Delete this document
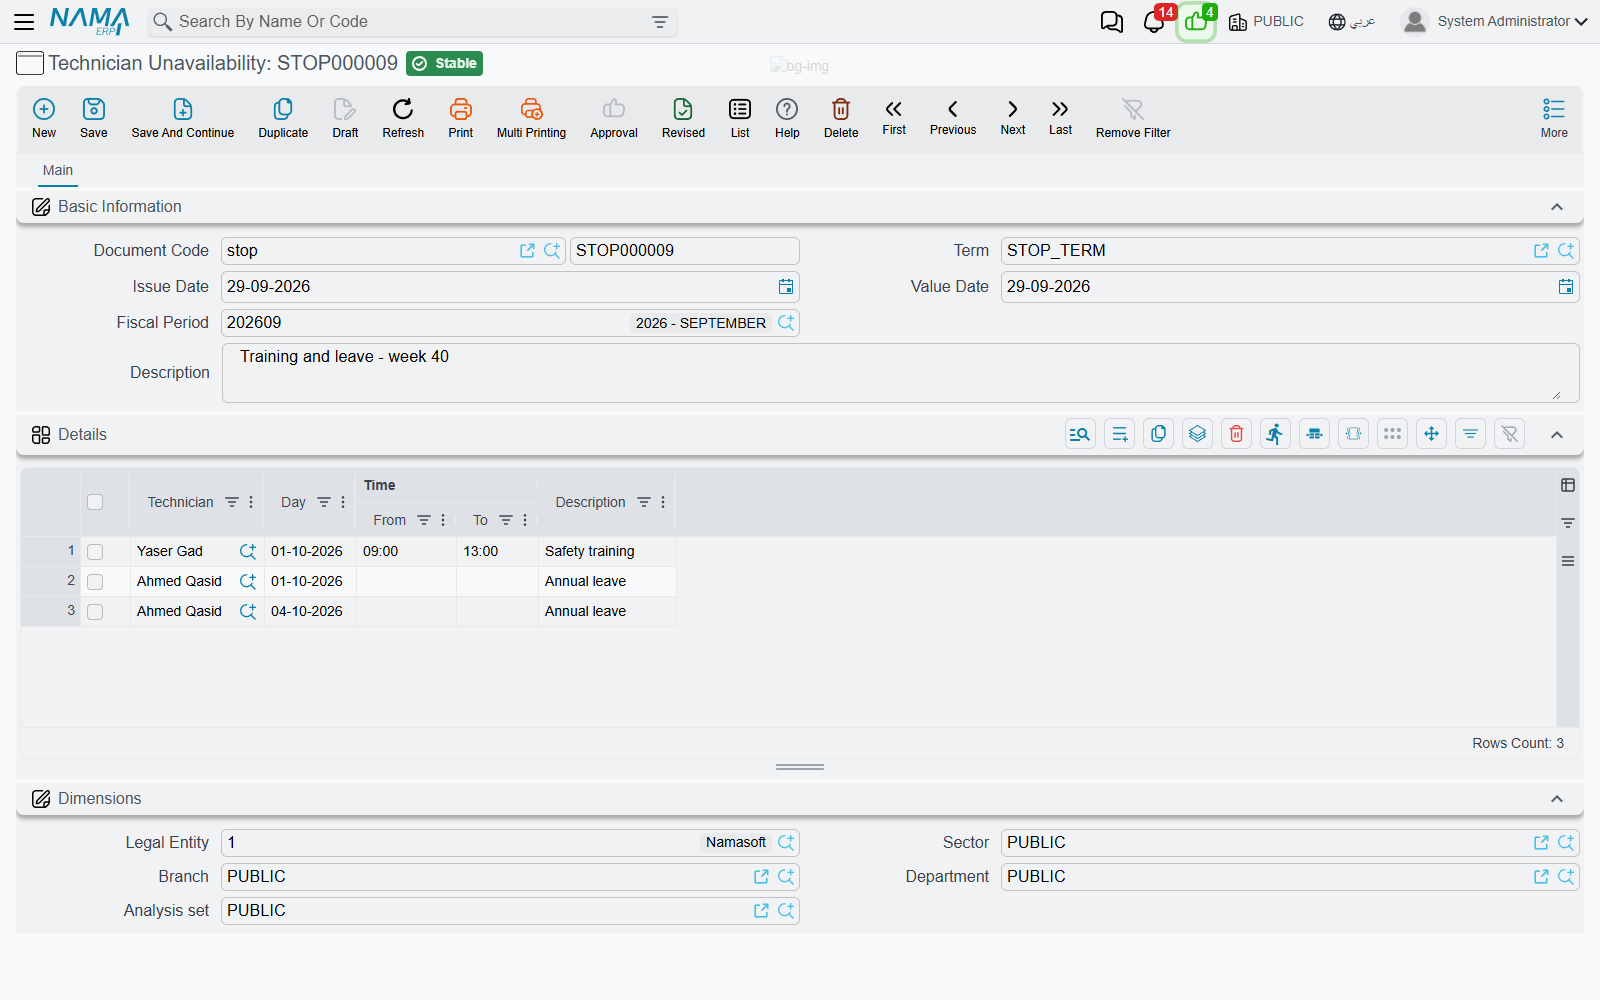1600x1000 pixels. point(841,118)
